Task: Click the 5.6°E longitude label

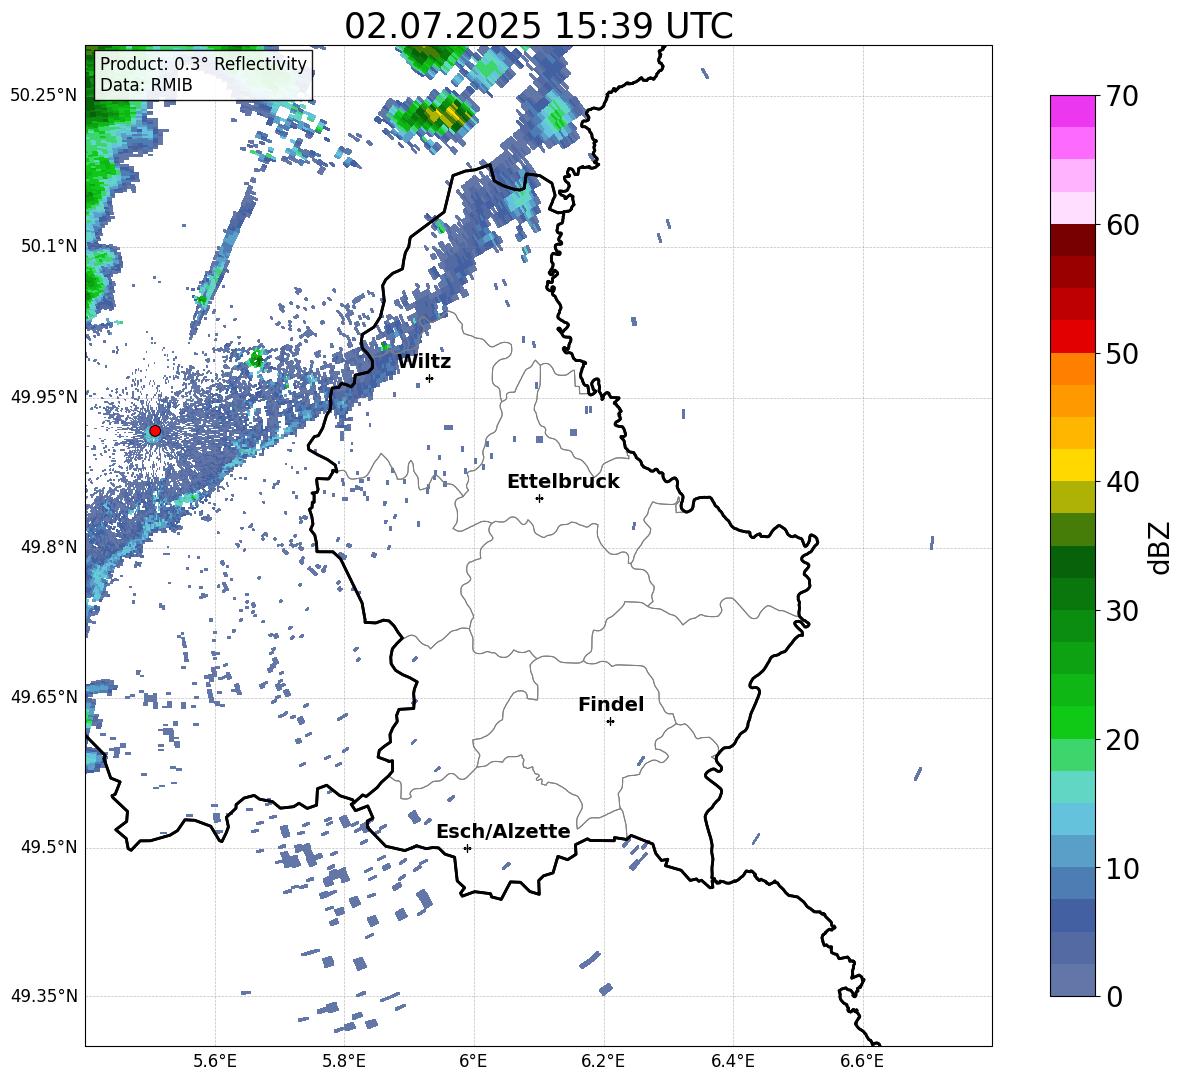Action: 215,1061
